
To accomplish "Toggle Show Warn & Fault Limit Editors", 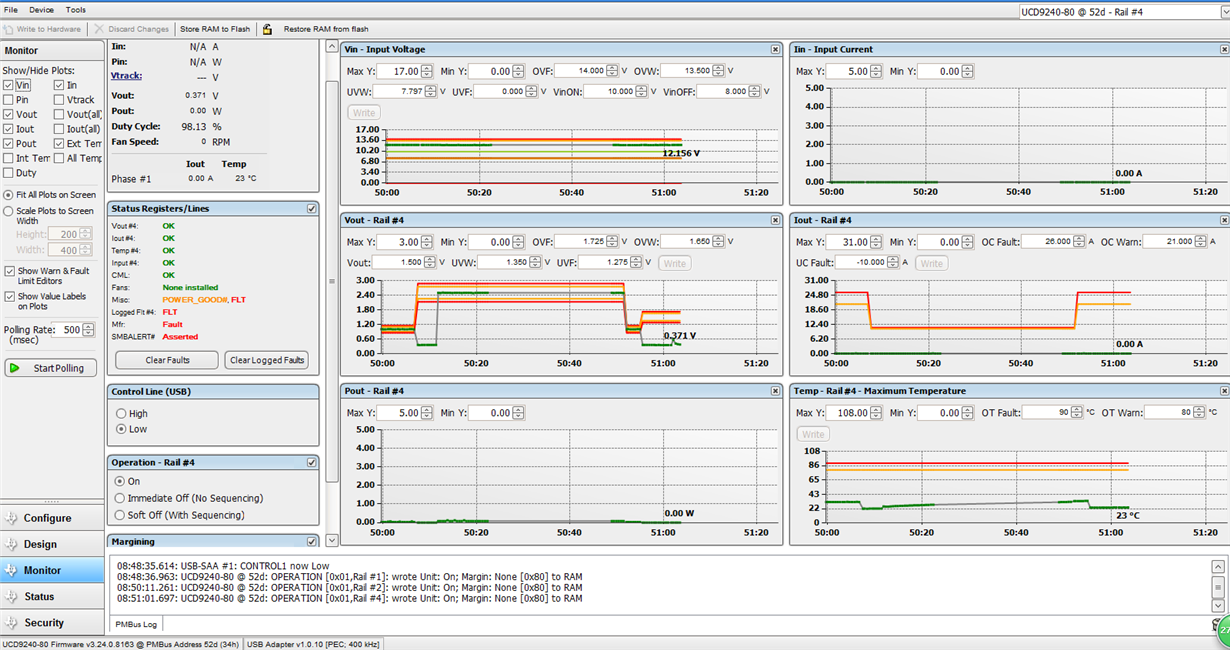I will (9, 271).
